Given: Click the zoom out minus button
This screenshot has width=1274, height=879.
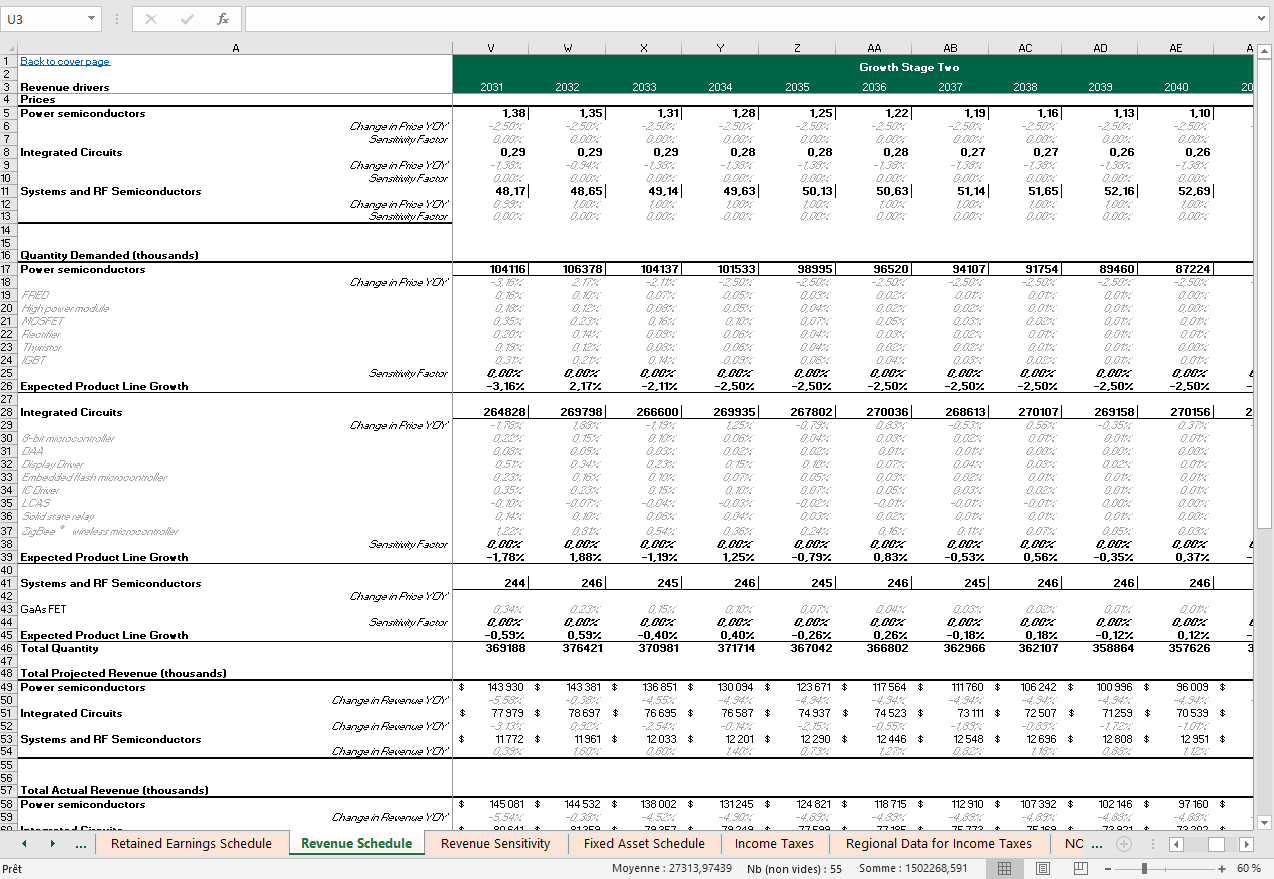Looking at the screenshot, I should click(1109, 869).
